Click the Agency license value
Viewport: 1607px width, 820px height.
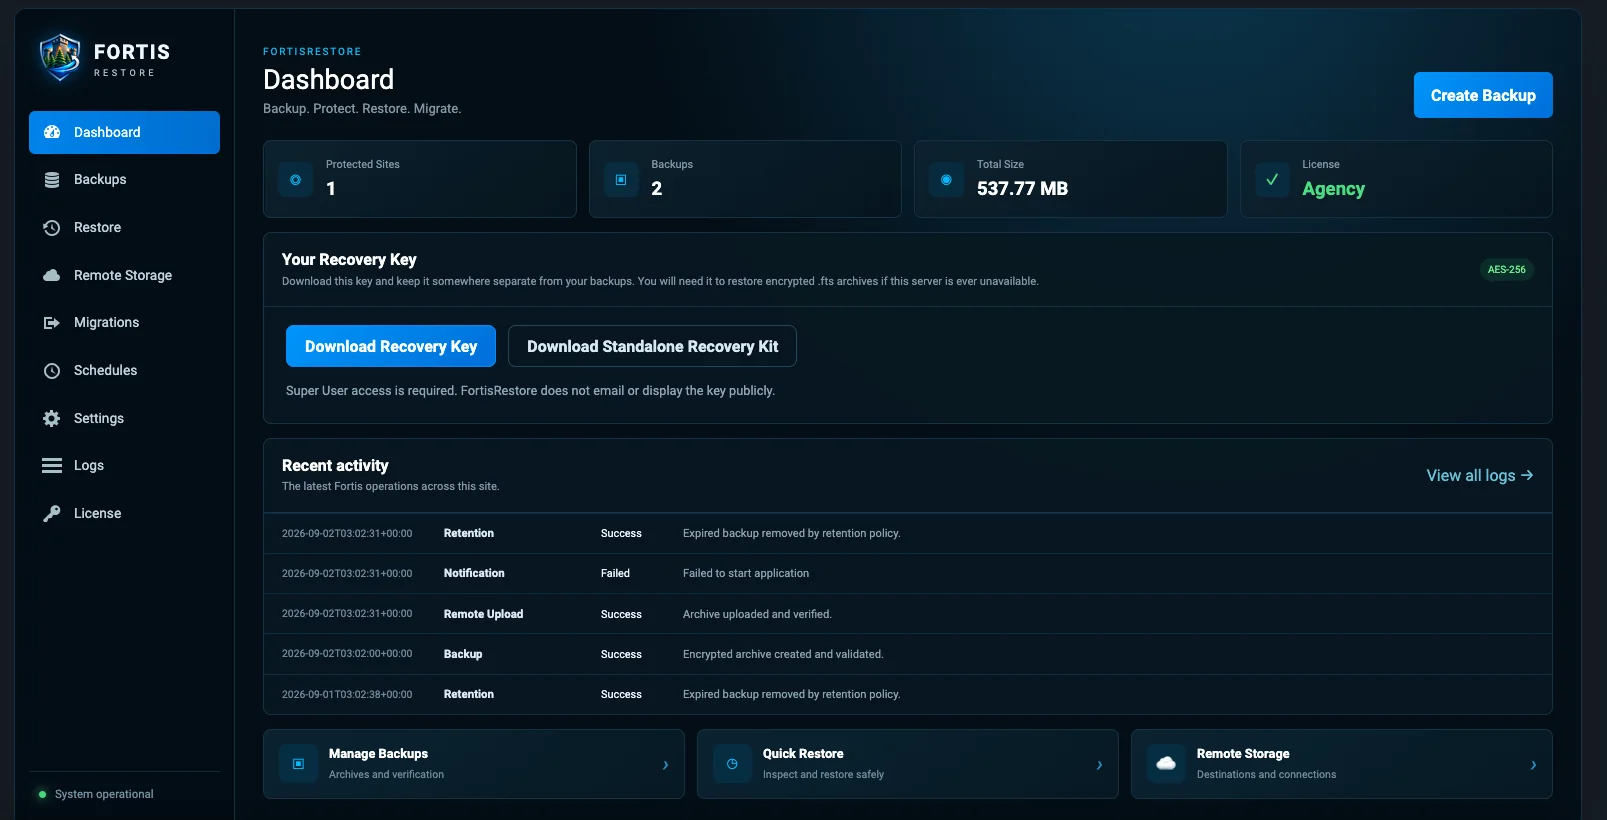1333,189
